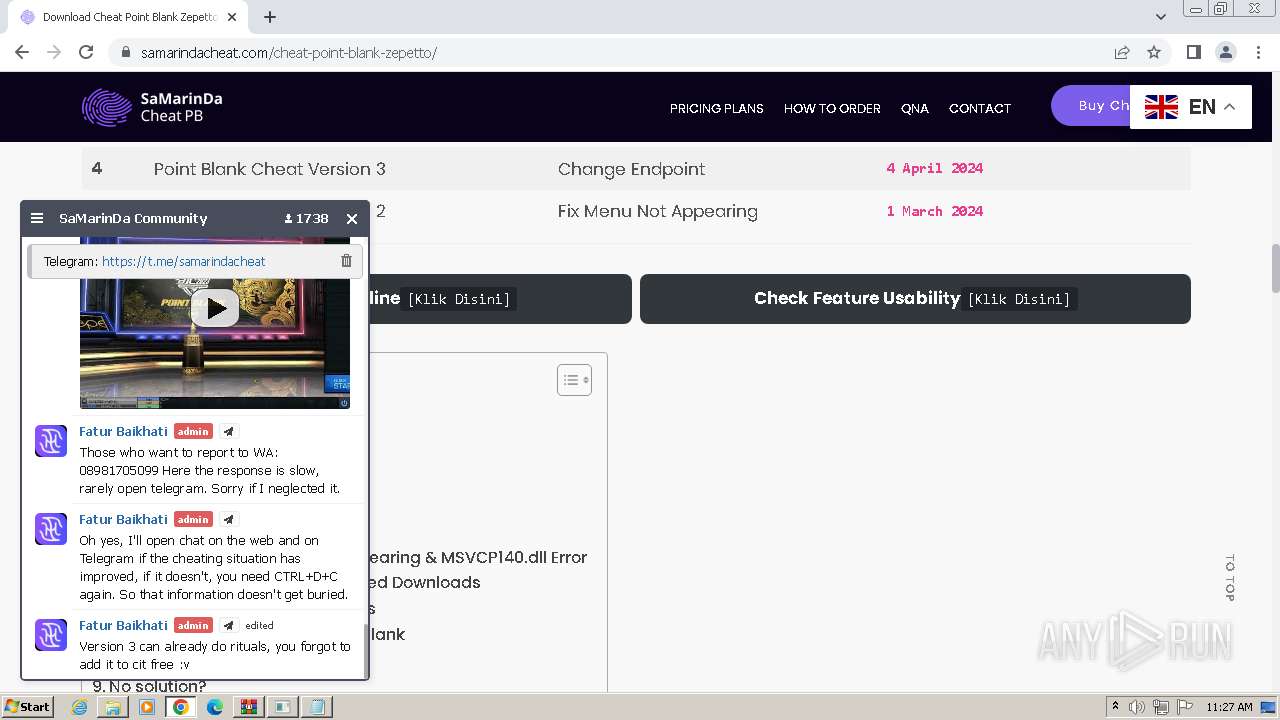Launch Internet Explorer from taskbar
The image size is (1280, 720).
coord(80,707)
